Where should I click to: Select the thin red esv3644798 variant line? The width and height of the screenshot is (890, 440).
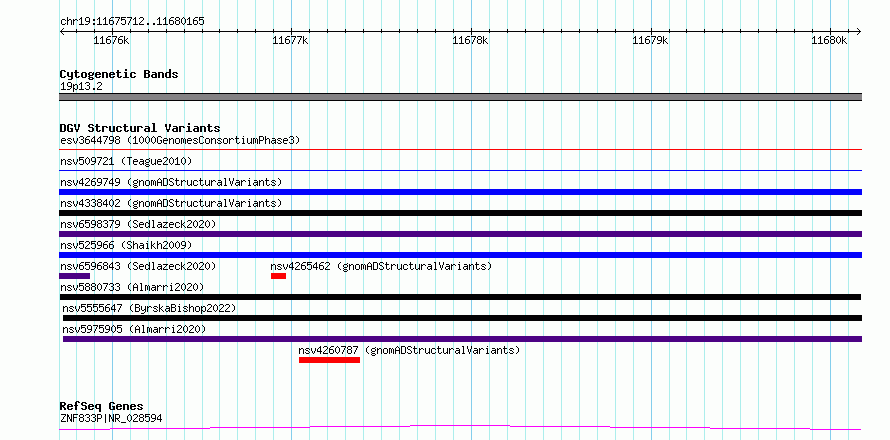click(460, 150)
